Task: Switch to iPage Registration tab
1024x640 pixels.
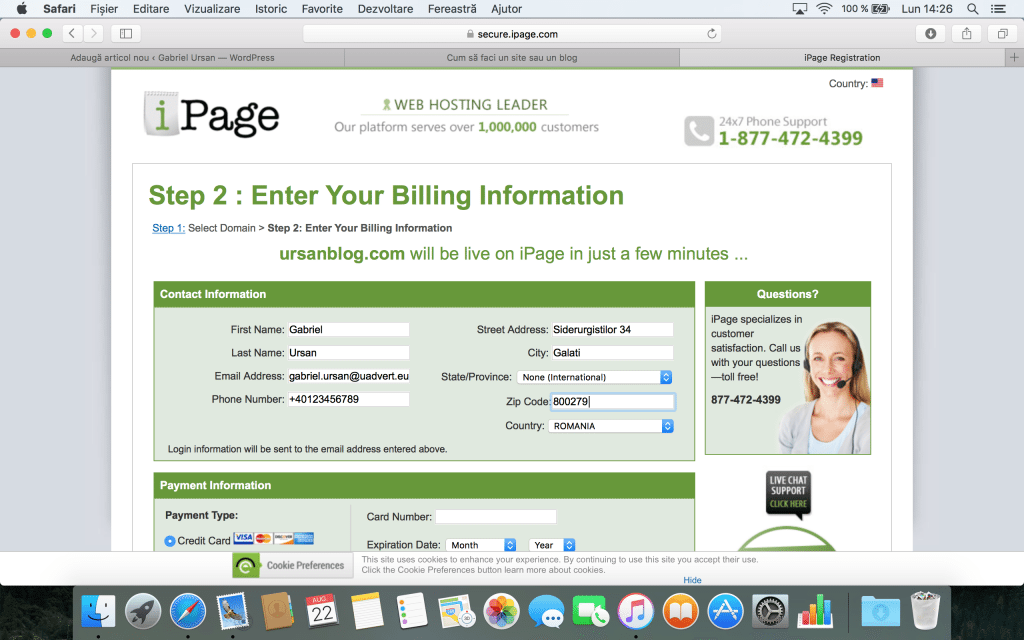Action: 842,57
